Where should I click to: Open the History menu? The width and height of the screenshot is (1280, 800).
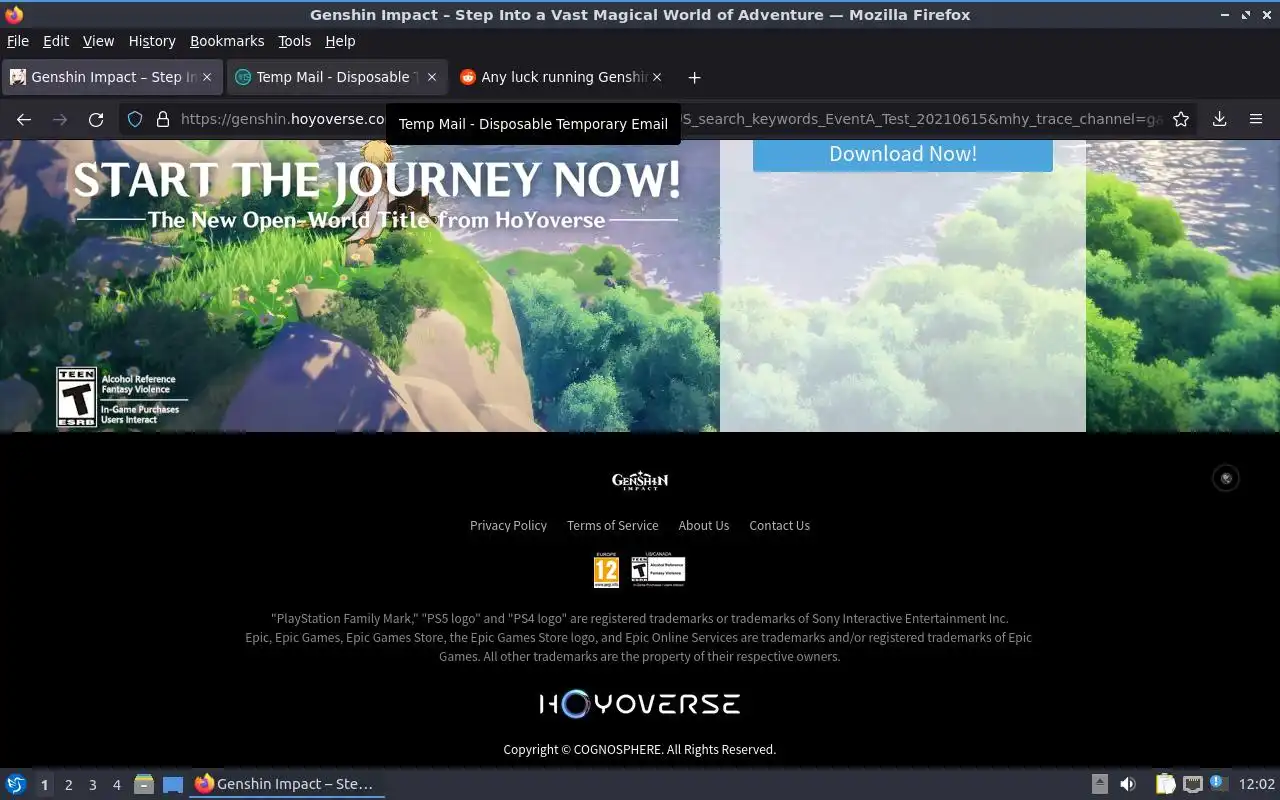[152, 41]
